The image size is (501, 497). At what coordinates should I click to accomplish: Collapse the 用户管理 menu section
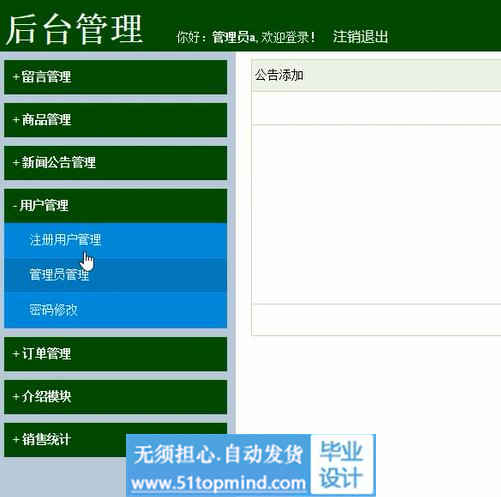point(115,206)
